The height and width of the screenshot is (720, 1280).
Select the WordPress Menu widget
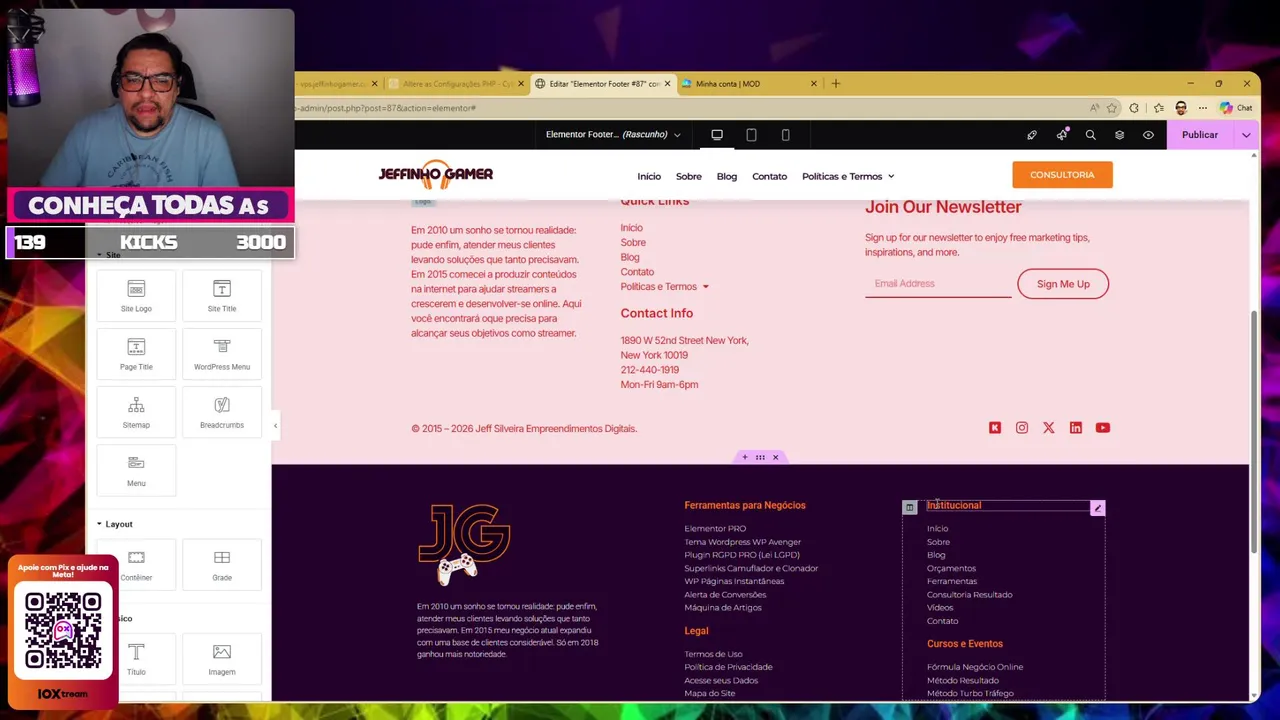[222, 353]
